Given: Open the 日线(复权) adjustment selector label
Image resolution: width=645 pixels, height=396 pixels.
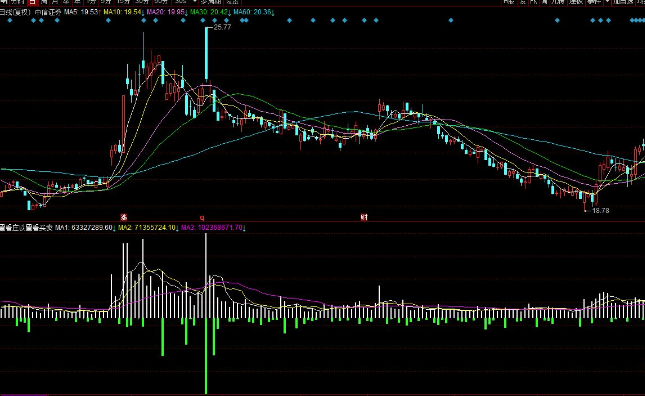Looking at the screenshot, I should [15, 12].
